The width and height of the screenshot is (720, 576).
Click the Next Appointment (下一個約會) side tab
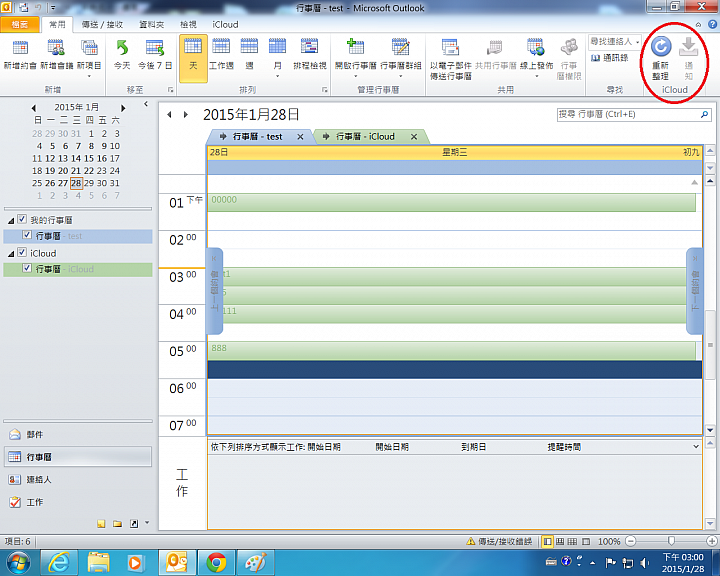(x=694, y=291)
